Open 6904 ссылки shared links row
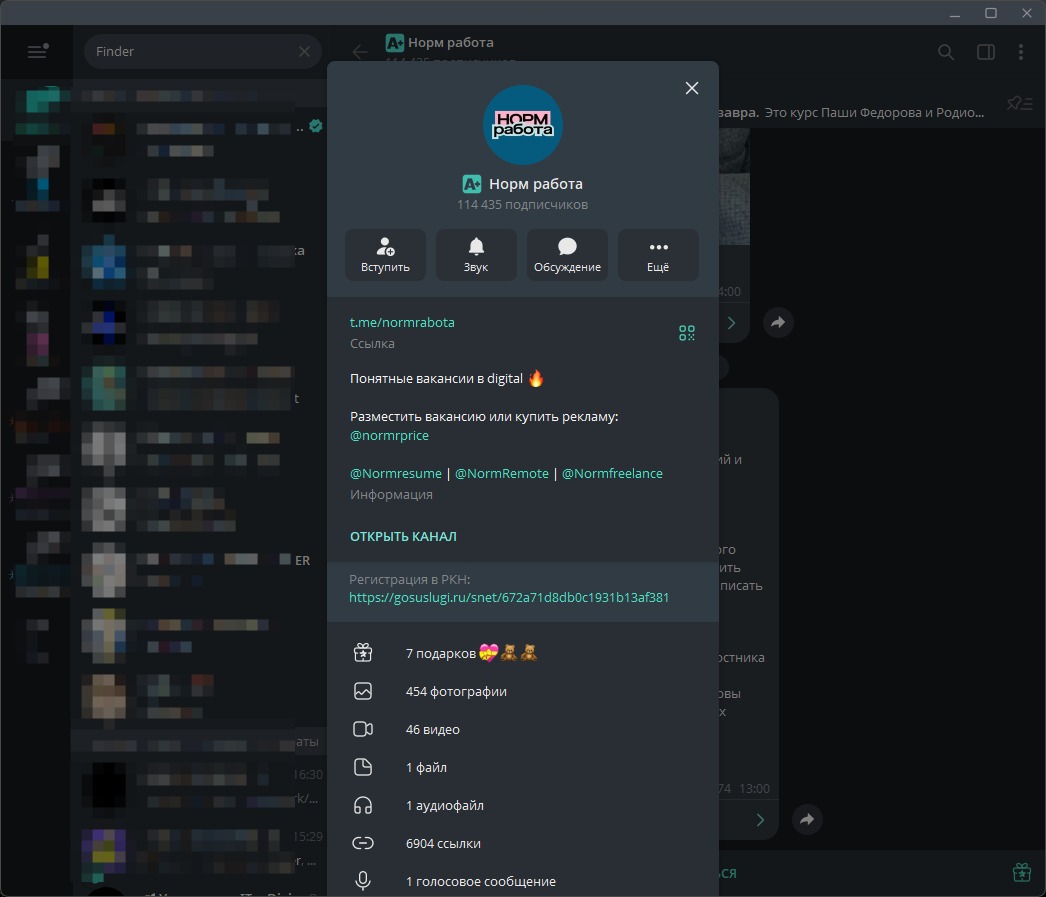Image resolution: width=1046 pixels, height=897 pixels. tap(522, 843)
